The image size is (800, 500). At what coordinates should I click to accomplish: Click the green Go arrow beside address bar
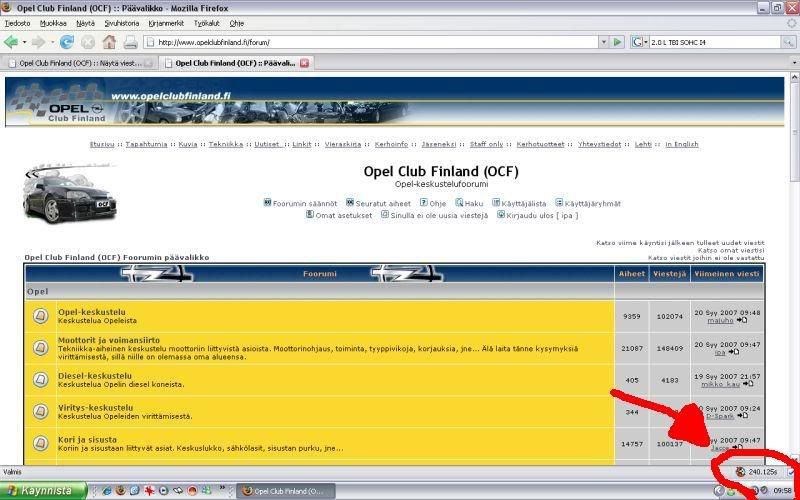(x=617, y=42)
